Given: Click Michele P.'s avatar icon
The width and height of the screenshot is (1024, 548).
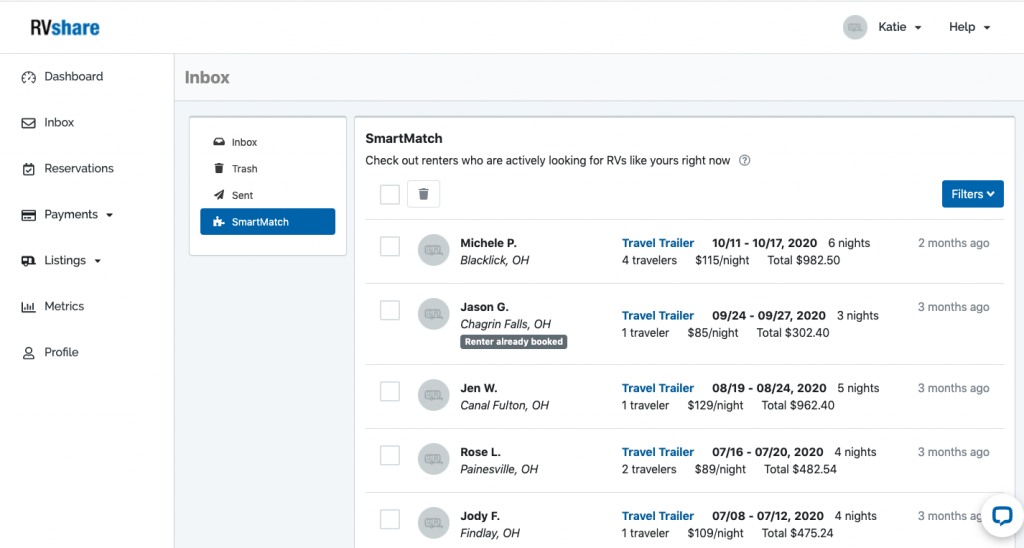Looking at the screenshot, I should click(434, 250).
